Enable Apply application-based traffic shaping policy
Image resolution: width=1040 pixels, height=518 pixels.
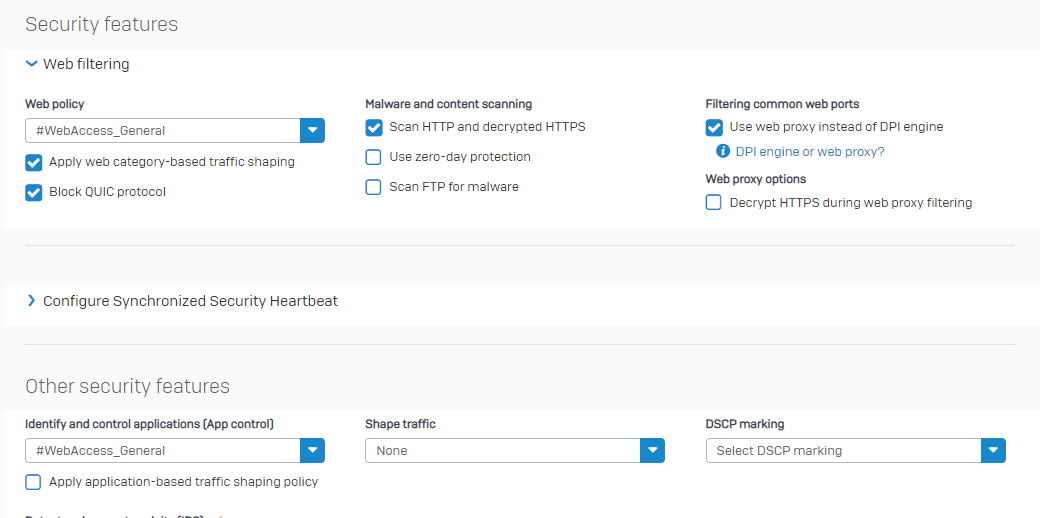[x=33, y=482]
